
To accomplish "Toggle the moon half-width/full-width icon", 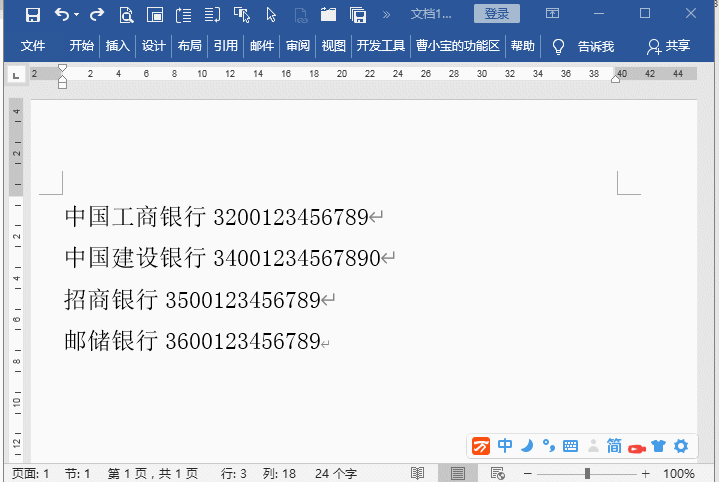I will click(x=527, y=445).
